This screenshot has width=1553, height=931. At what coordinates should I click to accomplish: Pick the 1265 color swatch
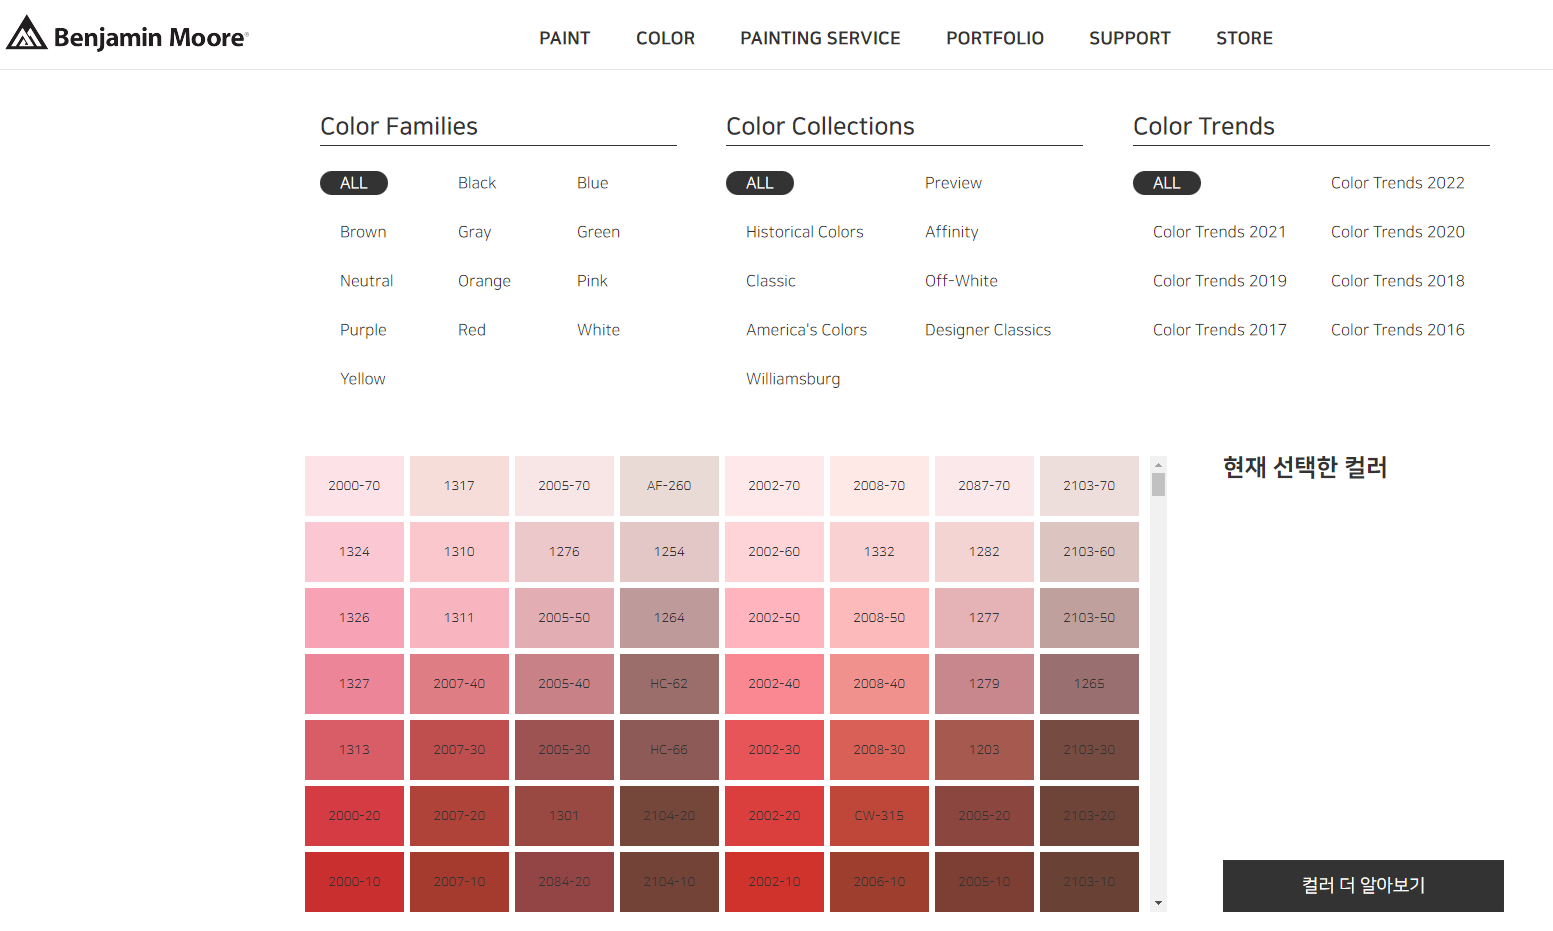pyautogui.click(x=1089, y=684)
